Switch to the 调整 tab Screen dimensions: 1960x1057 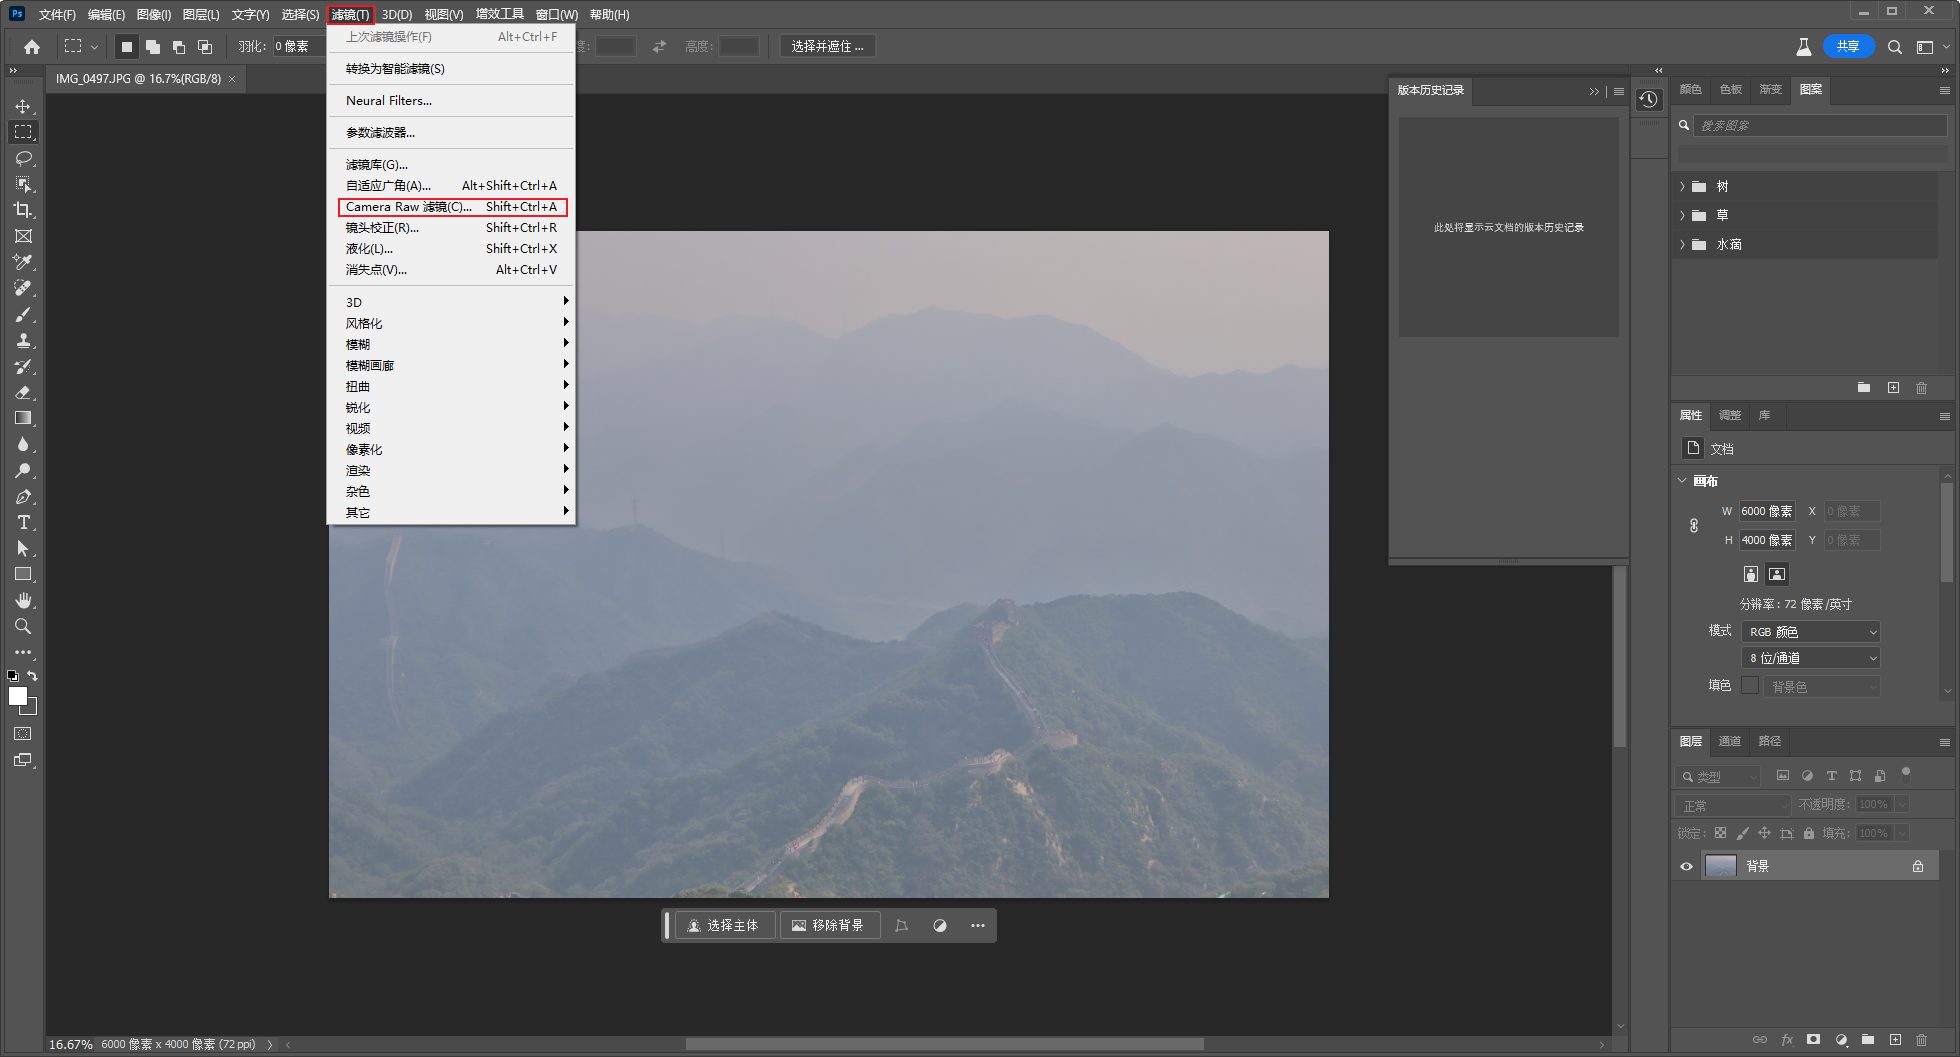tap(1730, 415)
